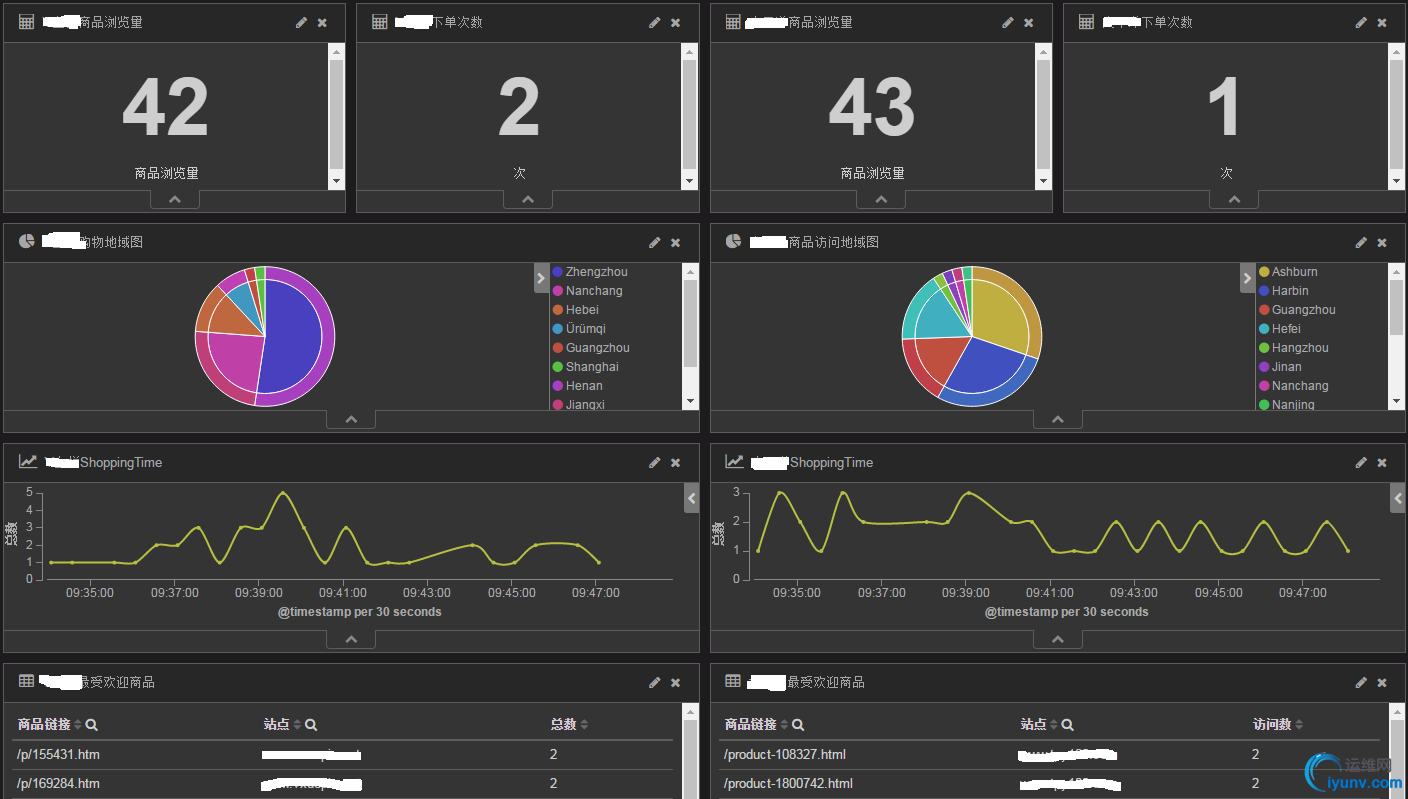
Task: Remove the 下单次数 panel showing 1
Action: (1382, 22)
